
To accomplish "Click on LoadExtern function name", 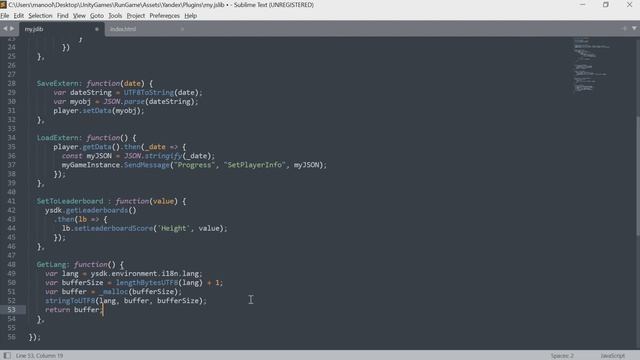I will click(57, 138).
